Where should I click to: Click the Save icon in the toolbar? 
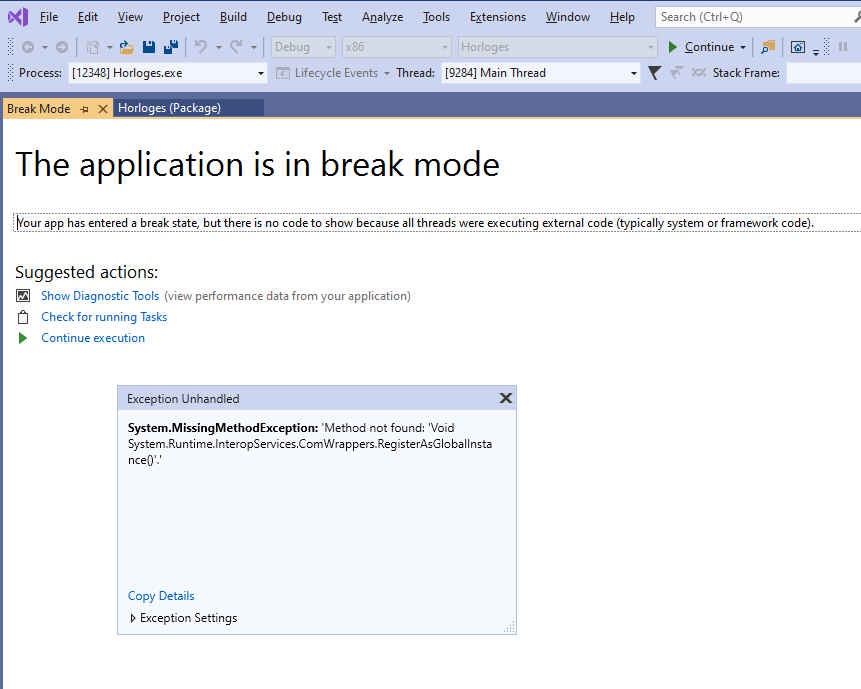click(x=148, y=47)
